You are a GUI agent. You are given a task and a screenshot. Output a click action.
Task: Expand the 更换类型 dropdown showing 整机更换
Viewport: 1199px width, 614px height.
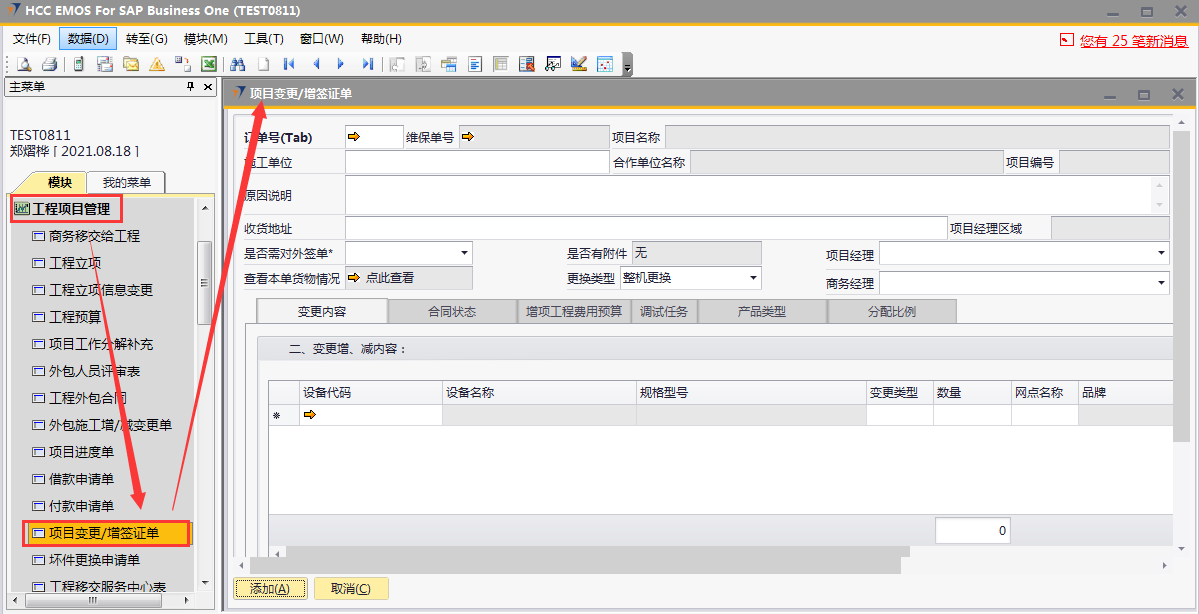[x=753, y=278]
